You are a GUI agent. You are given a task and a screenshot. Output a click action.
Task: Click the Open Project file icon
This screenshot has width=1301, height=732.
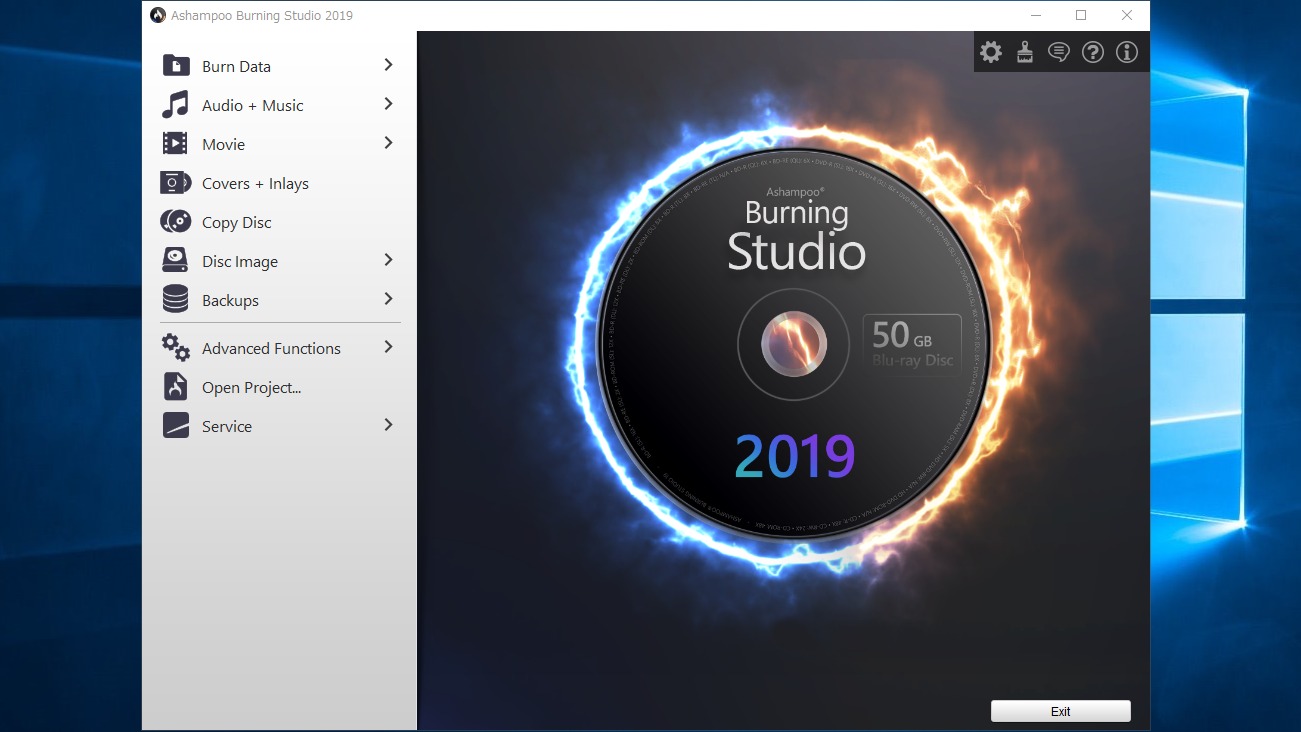pos(175,387)
